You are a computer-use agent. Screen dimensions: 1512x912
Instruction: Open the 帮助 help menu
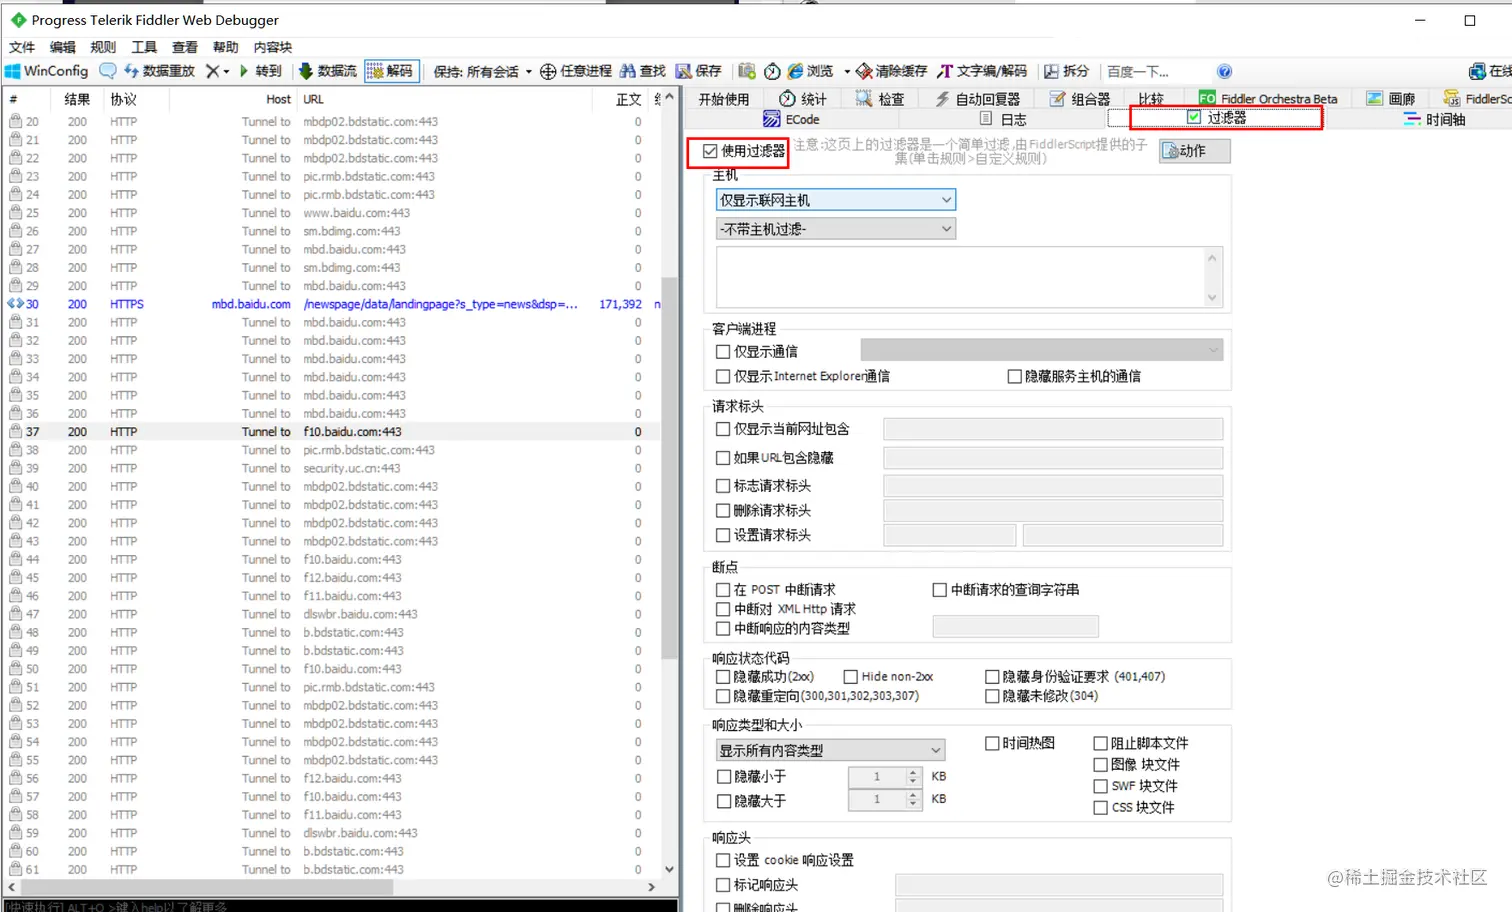coord(226,47)
